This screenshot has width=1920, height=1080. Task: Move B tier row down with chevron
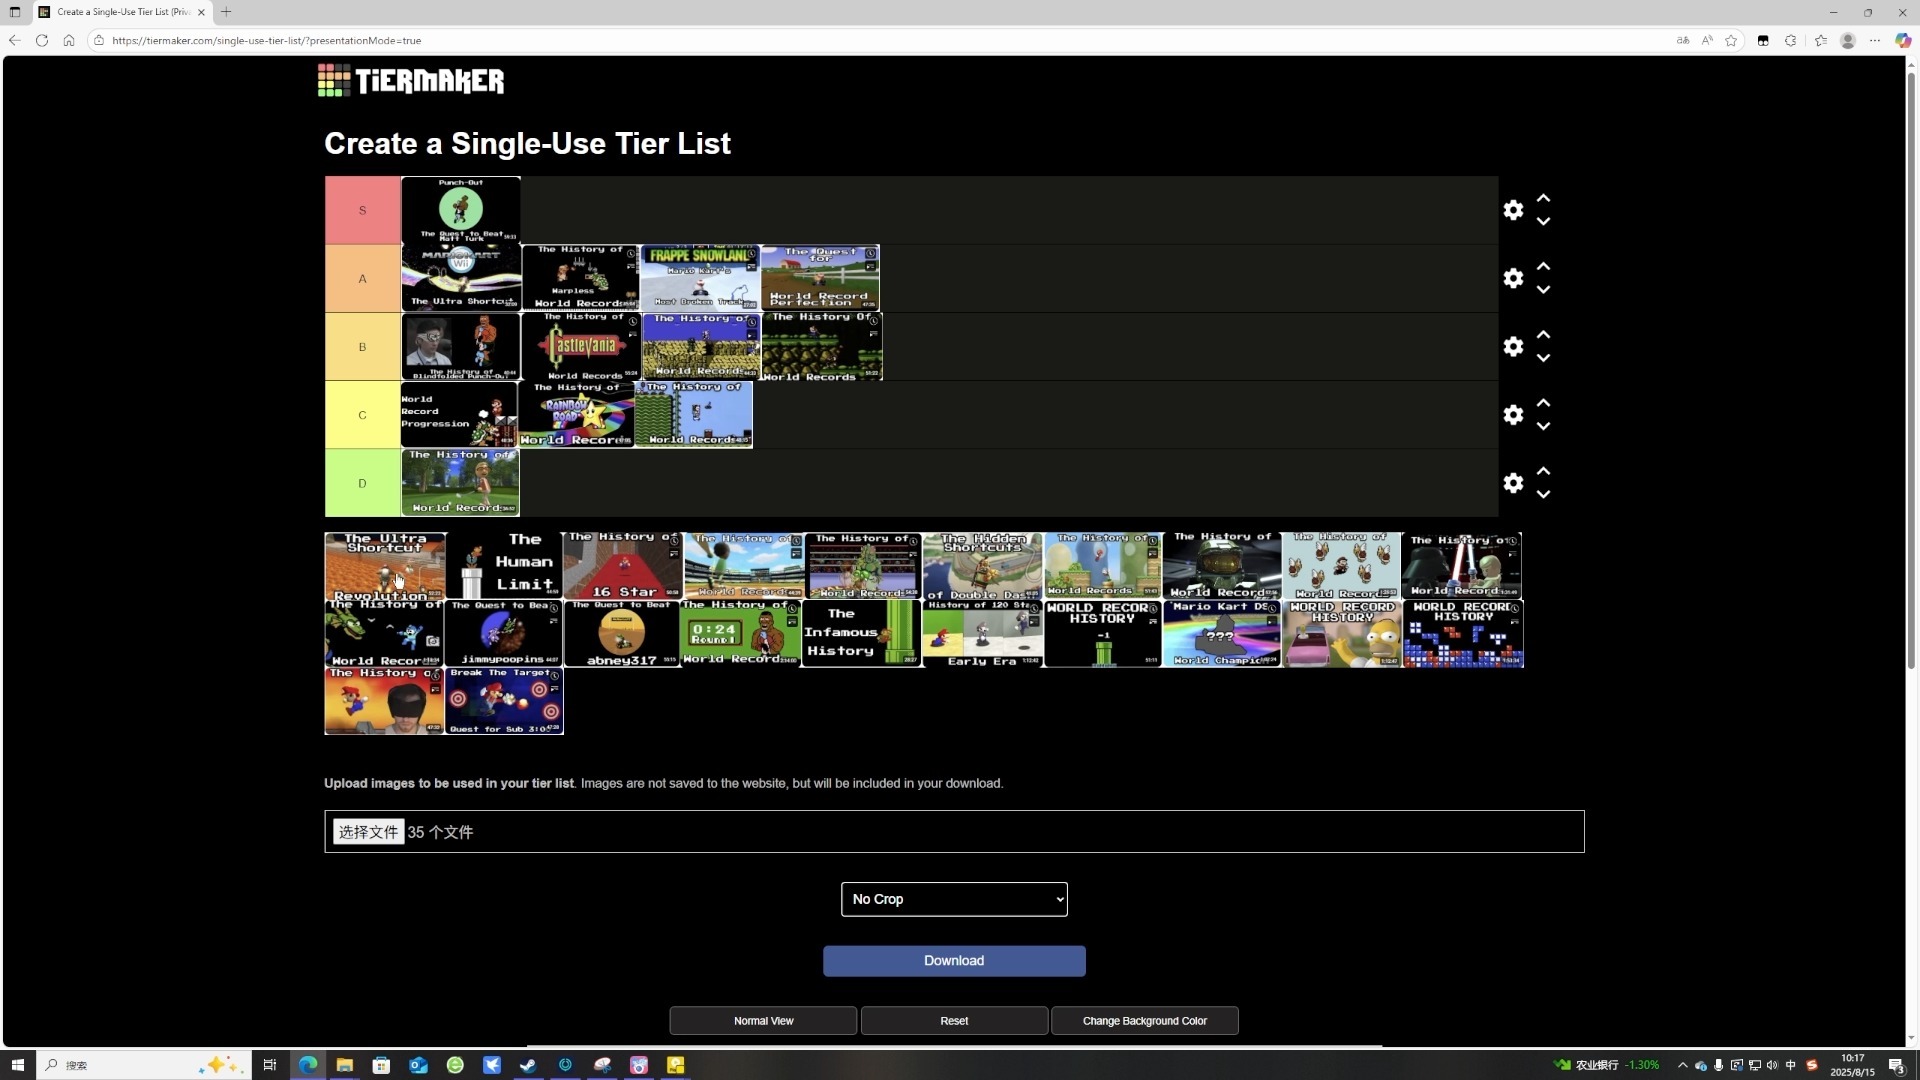coord(1543,357)
